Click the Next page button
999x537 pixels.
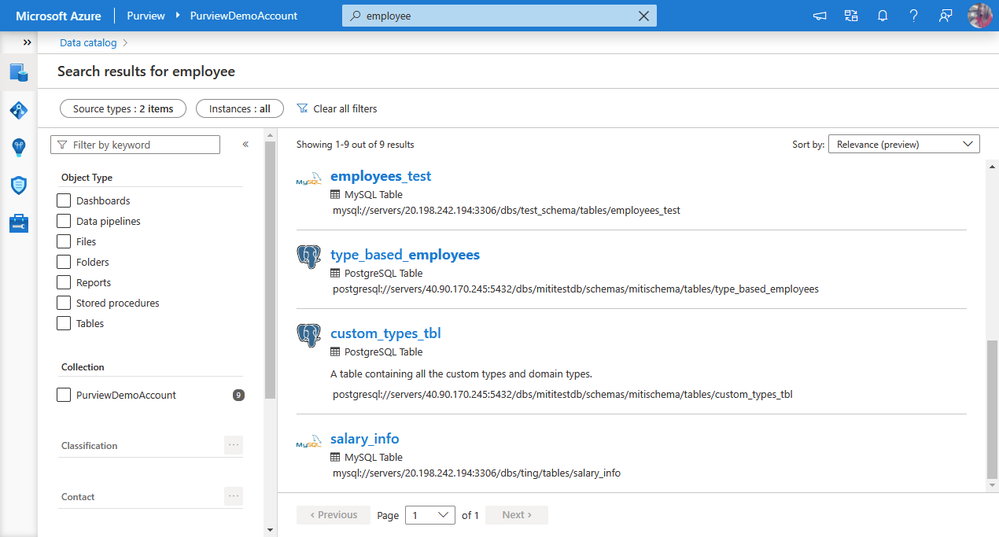(516, 515)
